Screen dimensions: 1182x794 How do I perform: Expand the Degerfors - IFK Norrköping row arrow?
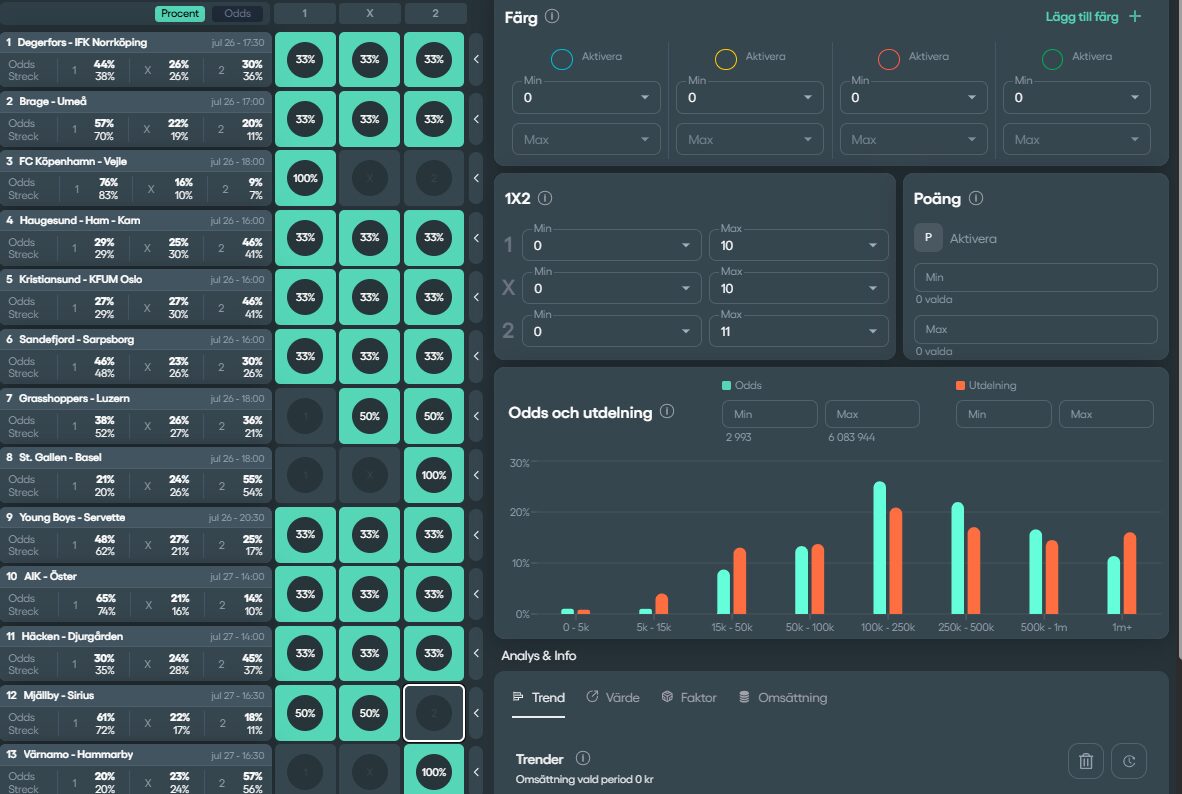point(476,60)
